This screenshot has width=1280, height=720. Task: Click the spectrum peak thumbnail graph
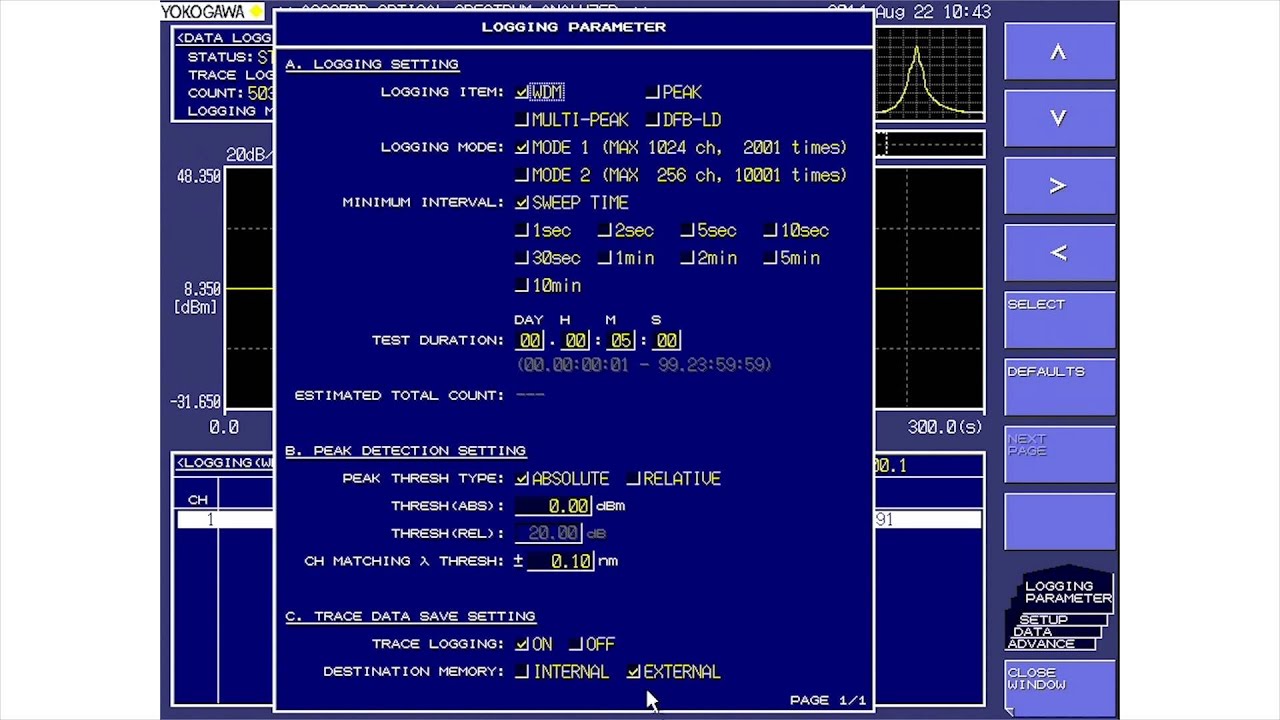point(929,73)
